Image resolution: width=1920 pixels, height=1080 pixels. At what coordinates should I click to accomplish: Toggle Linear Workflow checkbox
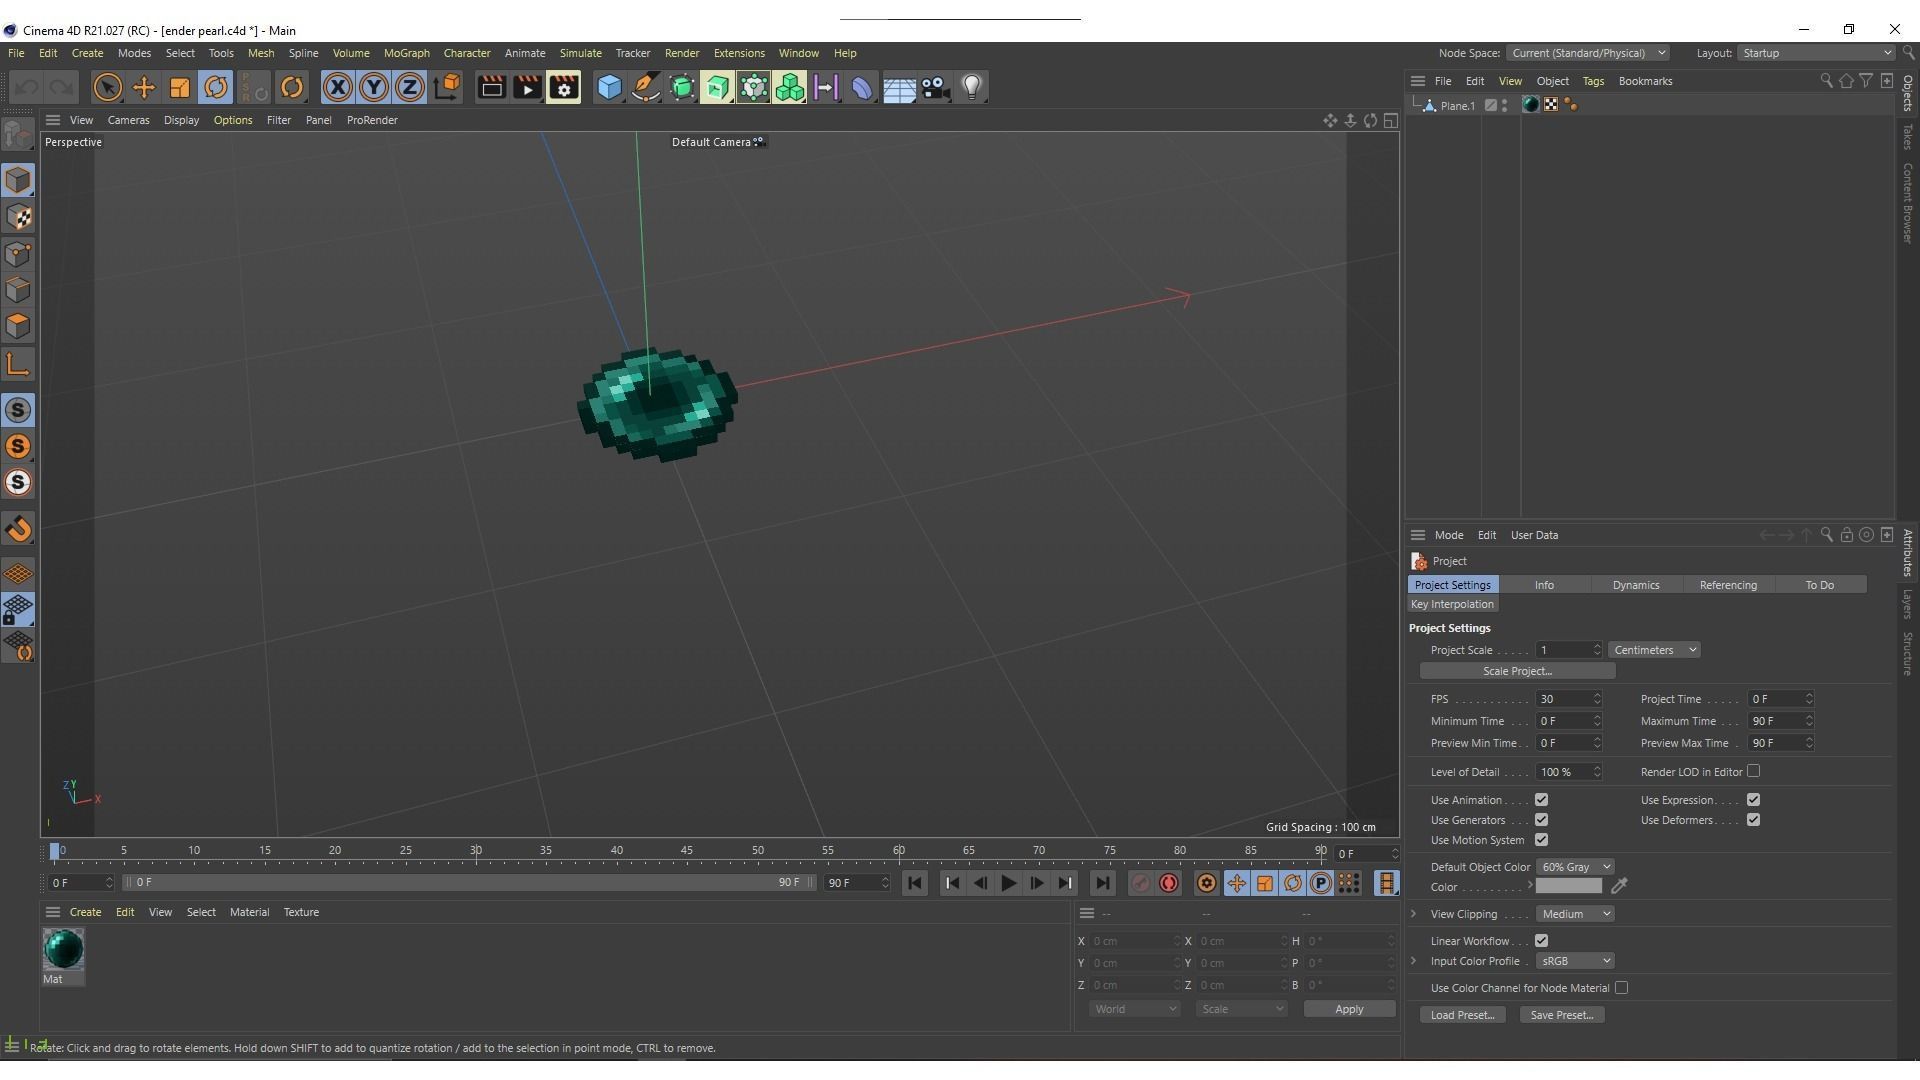coord(1541,941)
